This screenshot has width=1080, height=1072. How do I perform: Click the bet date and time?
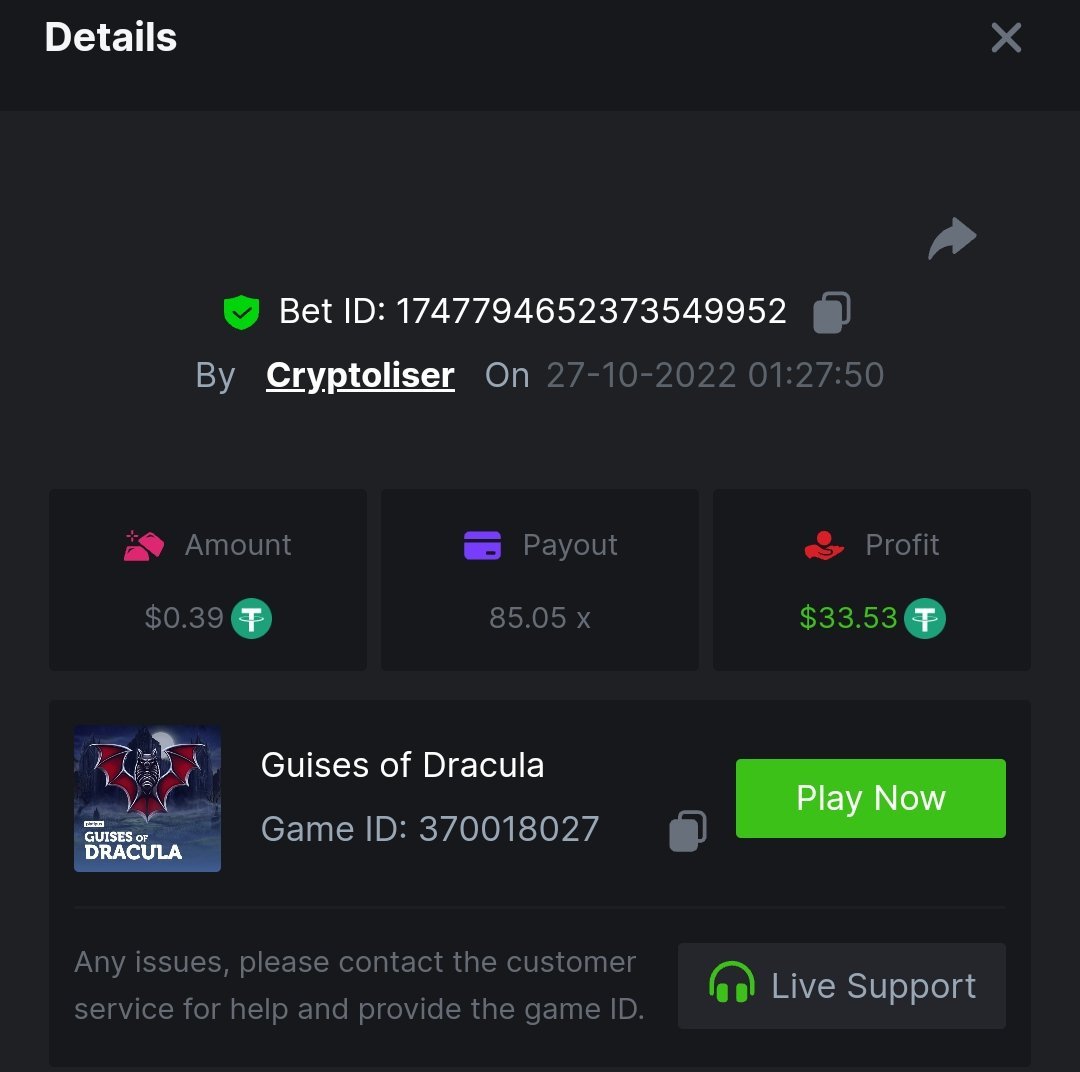coord(714,375)
